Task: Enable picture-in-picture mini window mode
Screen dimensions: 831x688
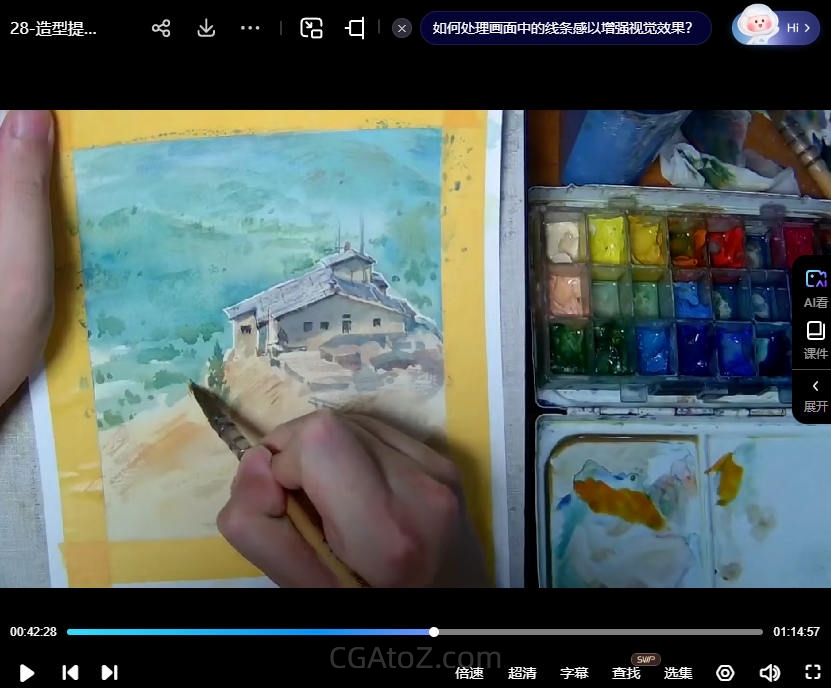Action: [311, 28]
